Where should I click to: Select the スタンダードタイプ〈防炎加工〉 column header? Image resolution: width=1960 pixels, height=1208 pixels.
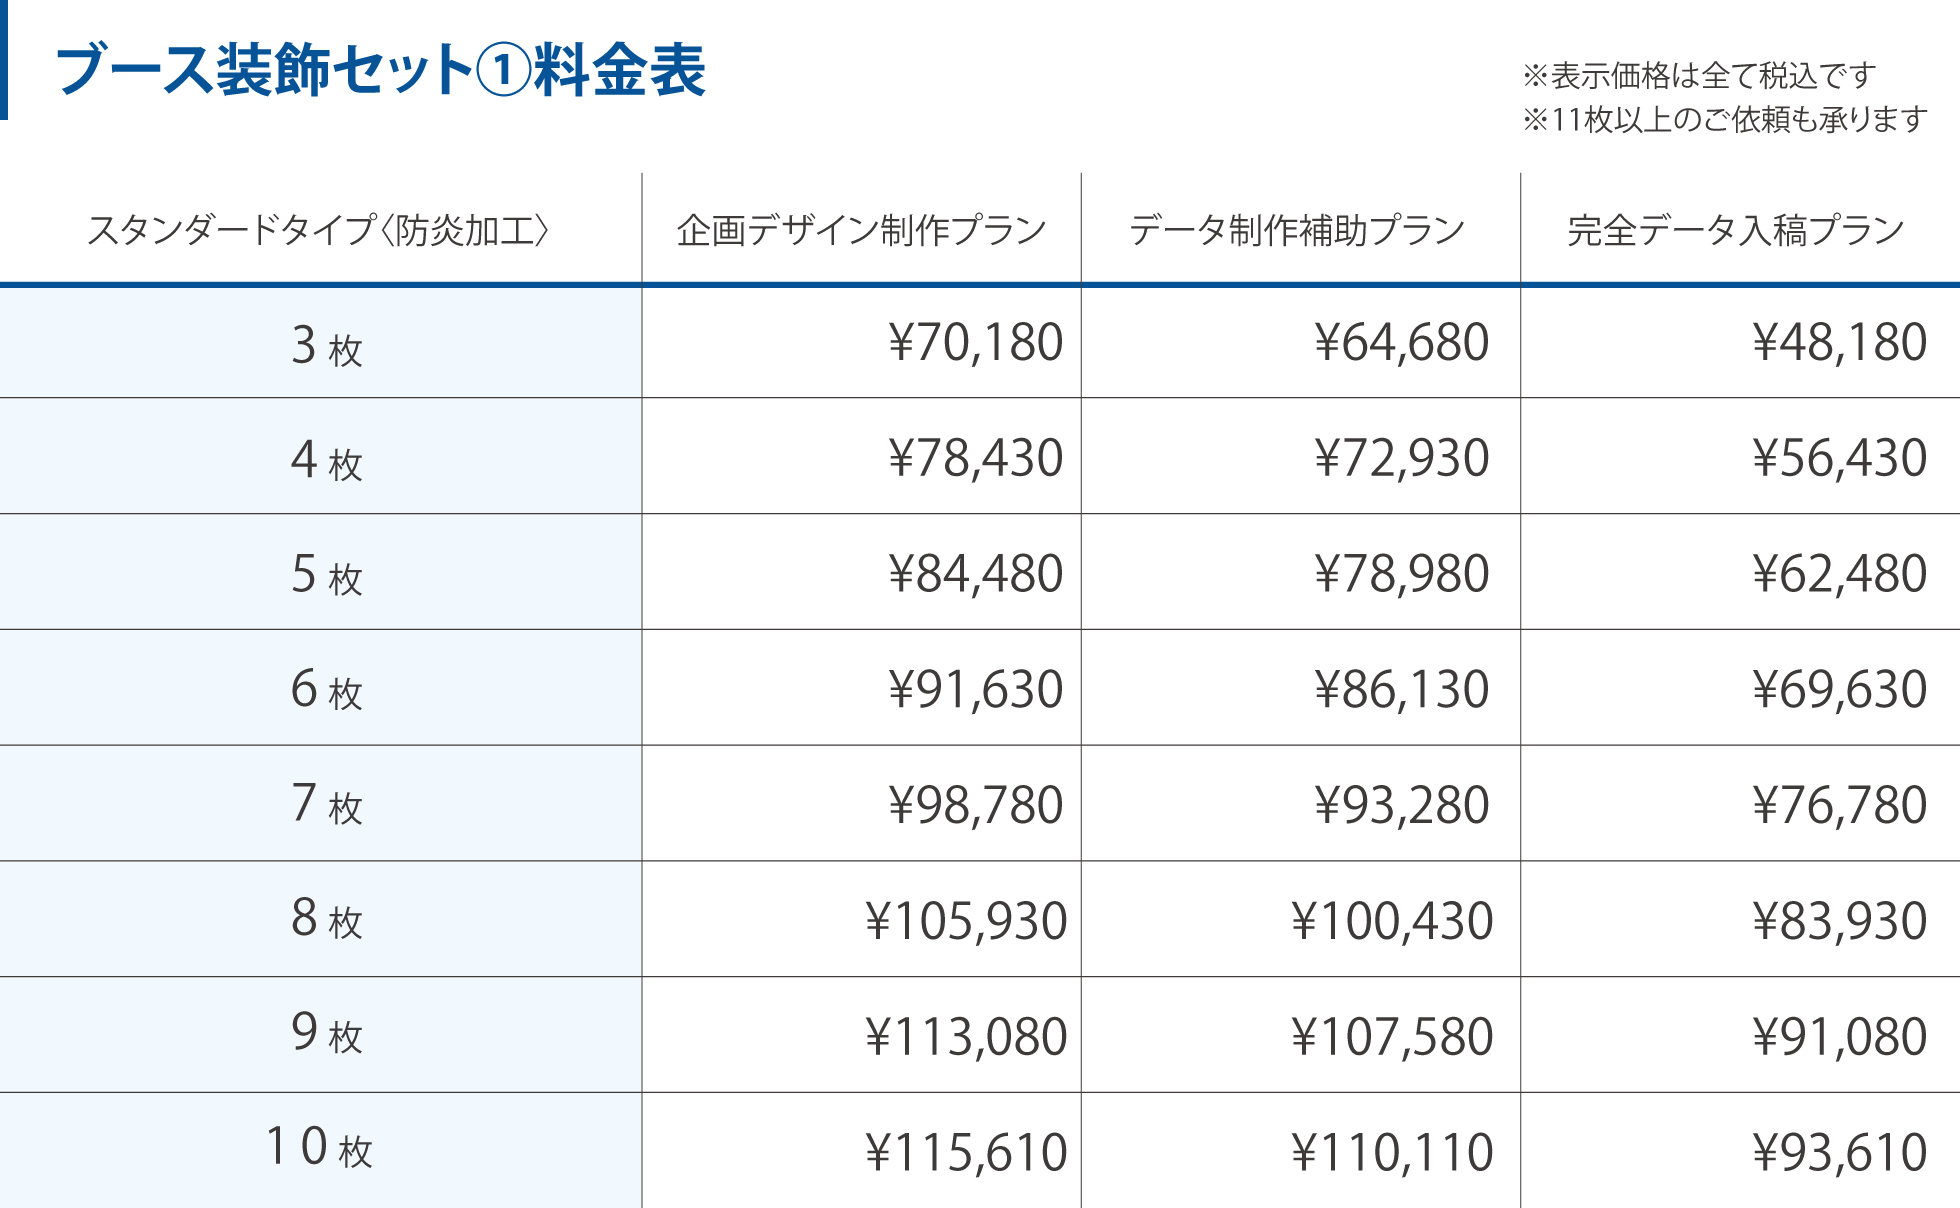[318, 230]
